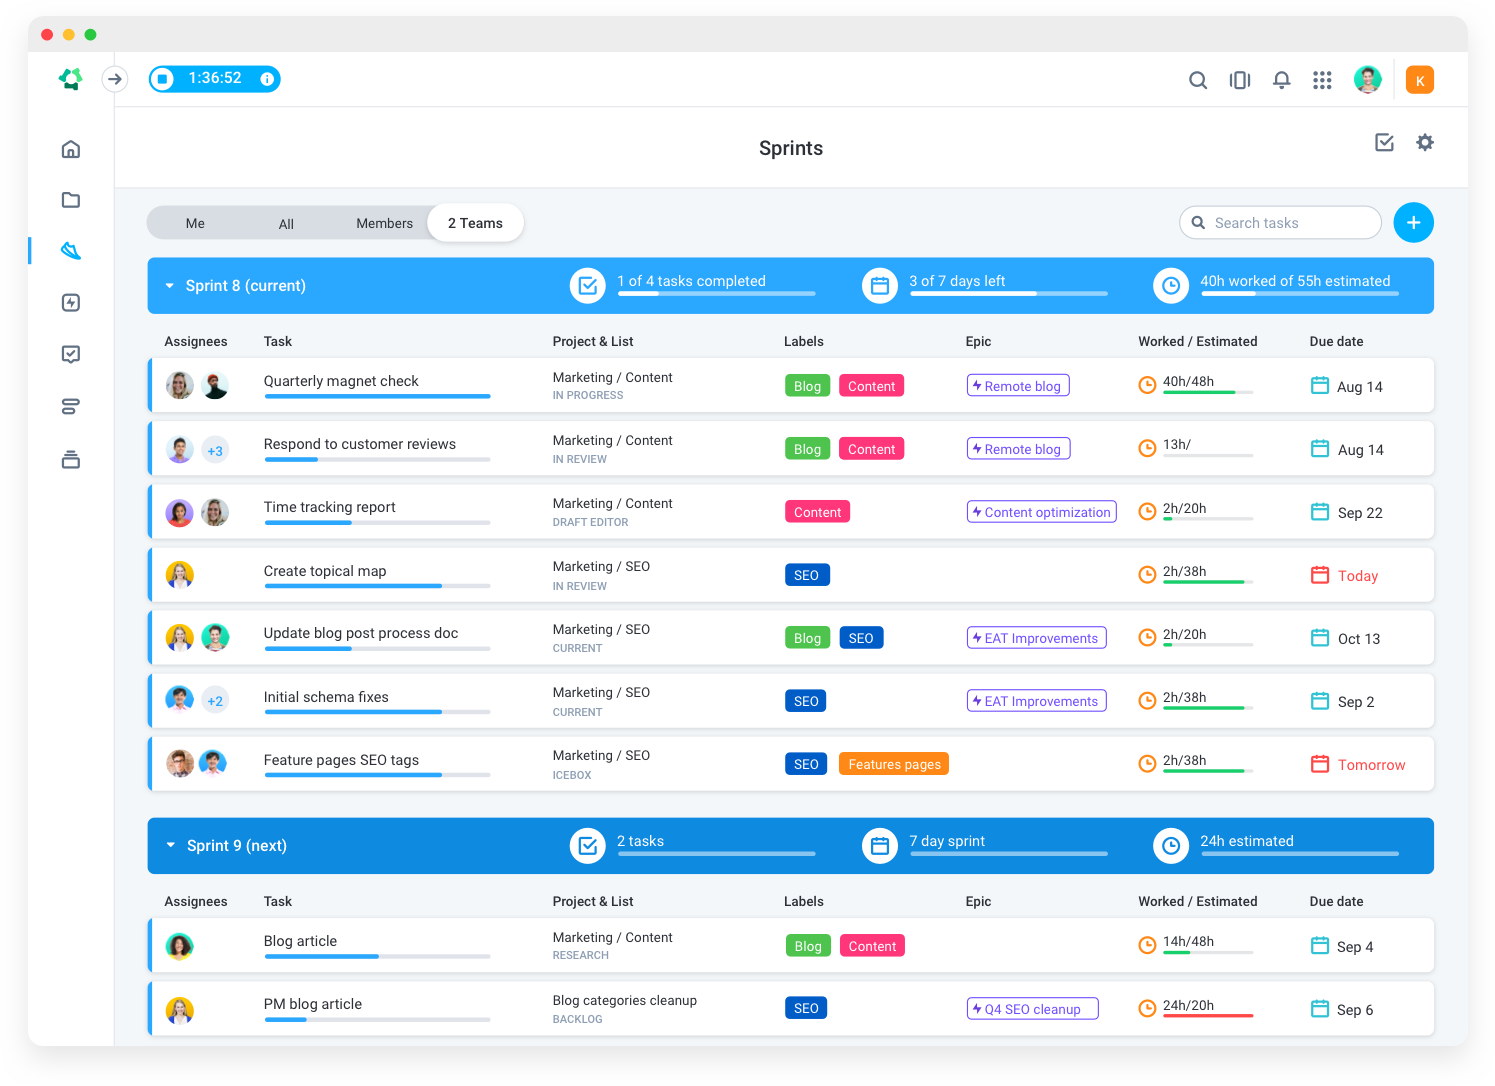This screenshot has height=1086, width=1495.
Task: Select the Home icon in the sidebar
Action: [x=70, y=148]
